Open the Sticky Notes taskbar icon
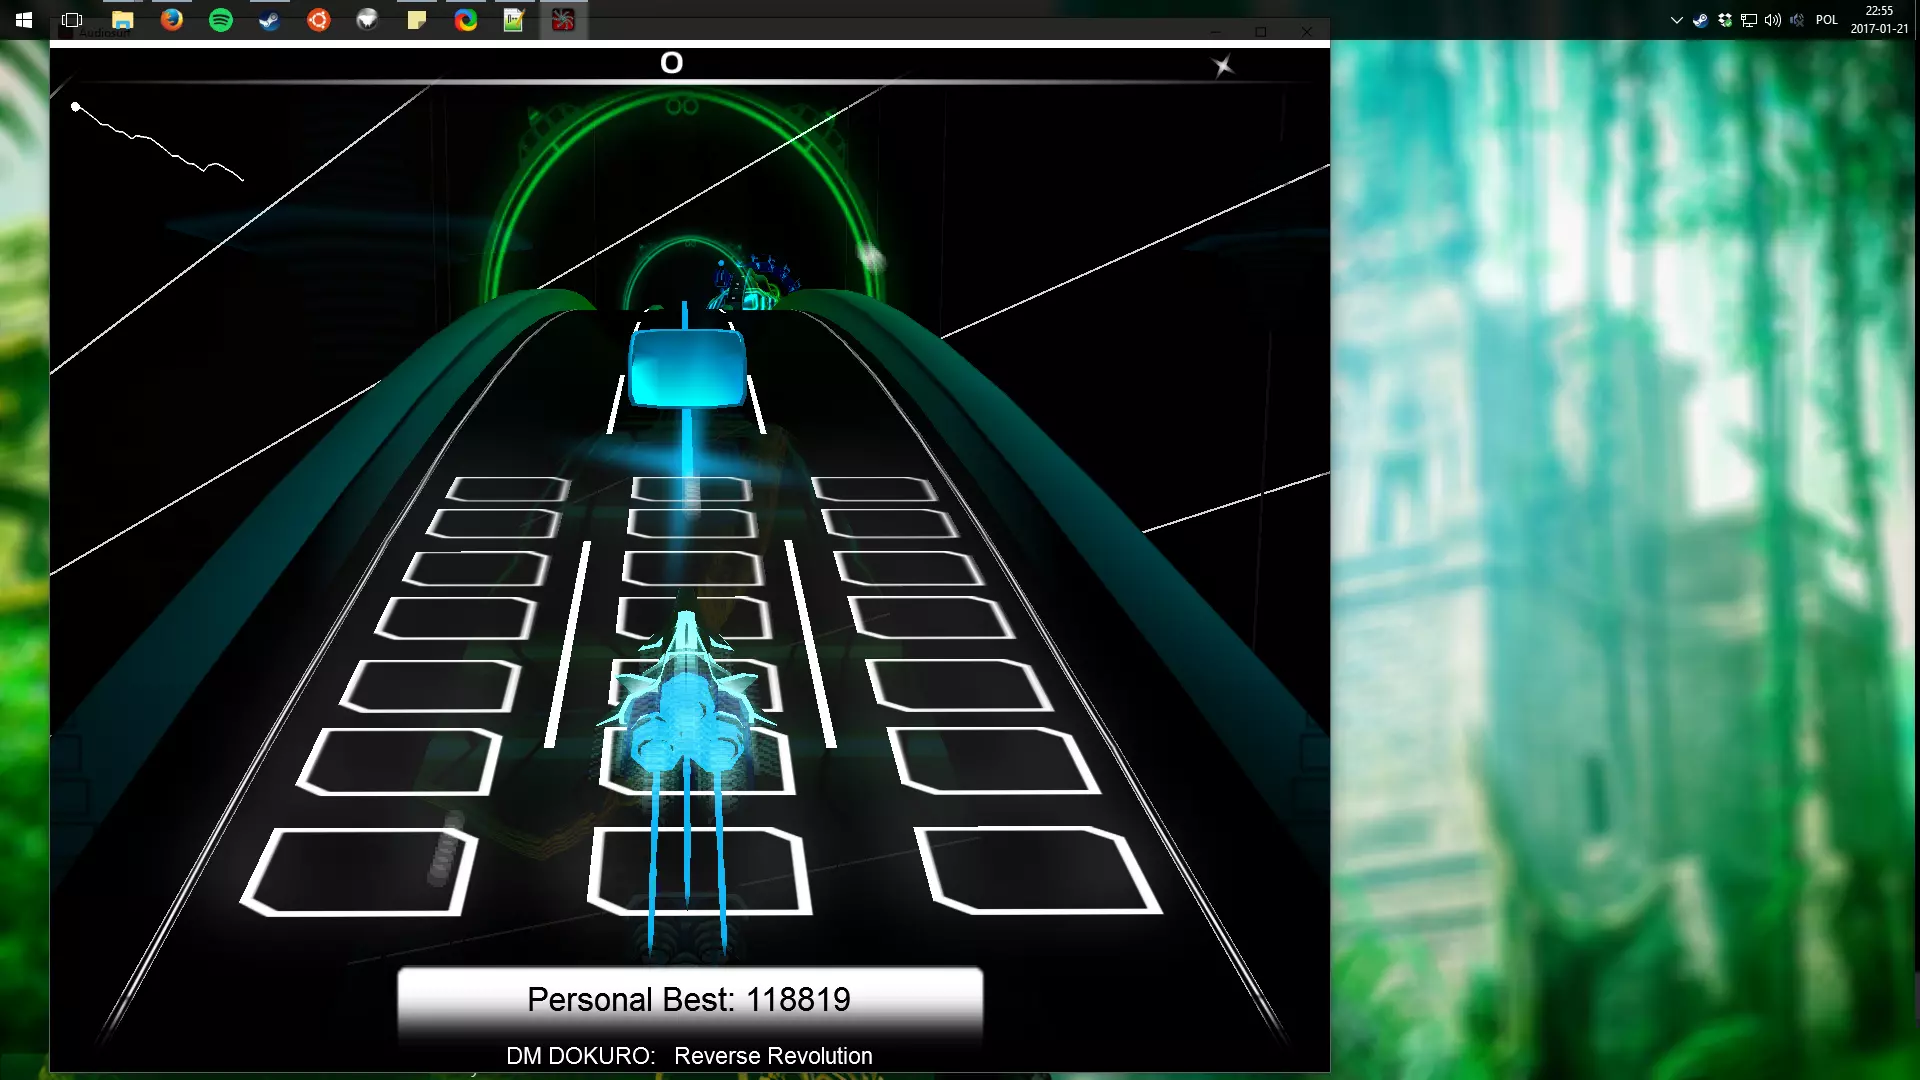 [x=417, y=20]
